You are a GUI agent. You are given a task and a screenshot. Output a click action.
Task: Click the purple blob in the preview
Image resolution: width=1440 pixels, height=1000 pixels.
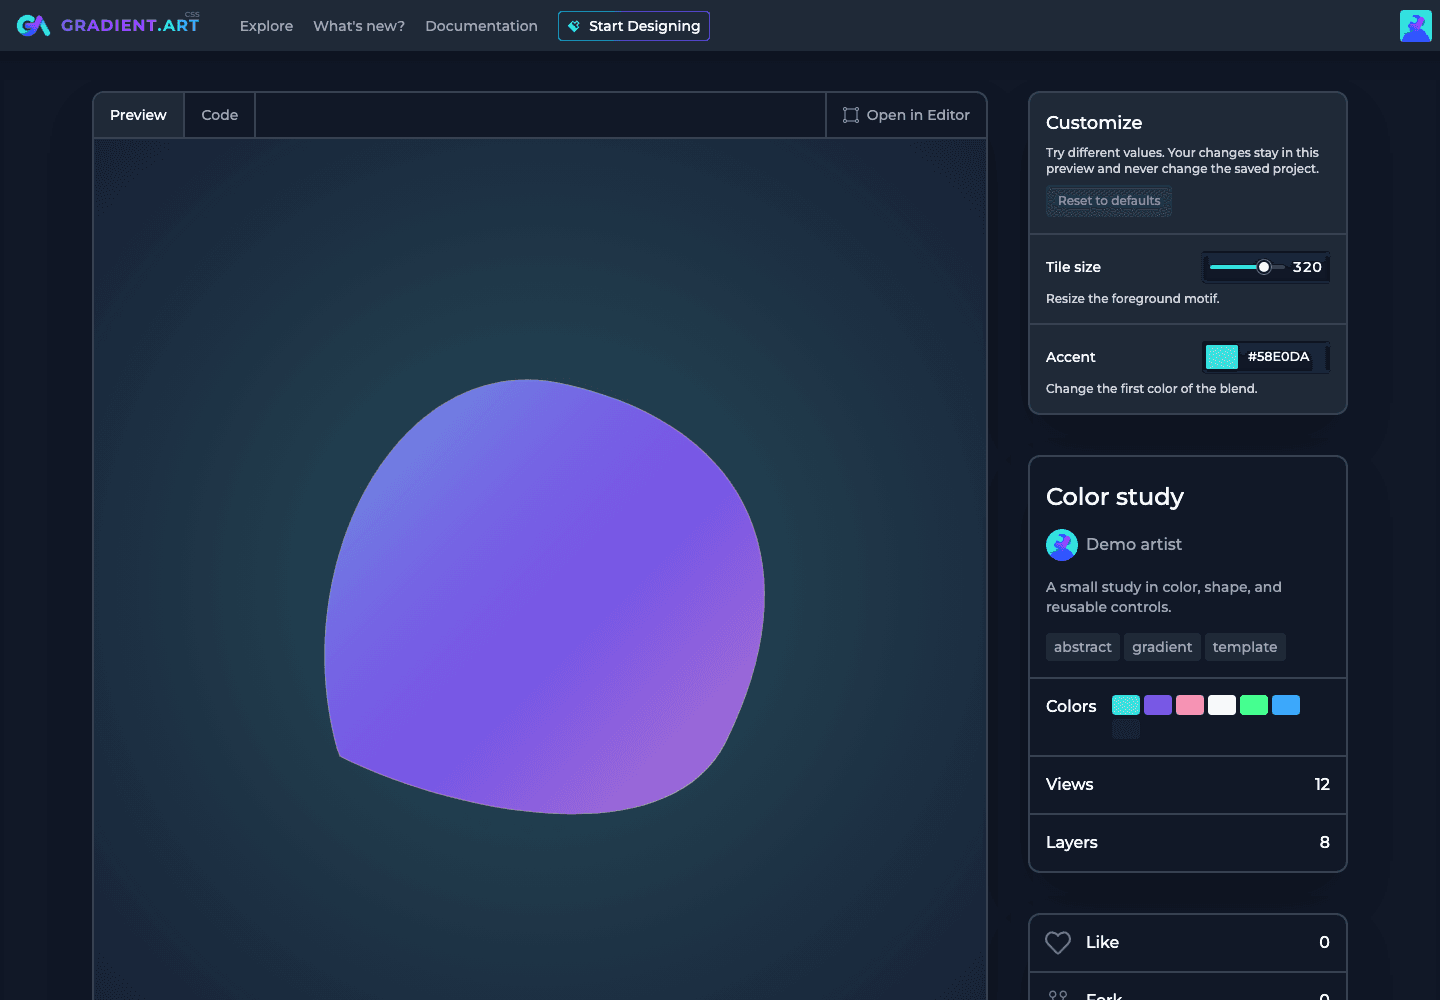545,597
